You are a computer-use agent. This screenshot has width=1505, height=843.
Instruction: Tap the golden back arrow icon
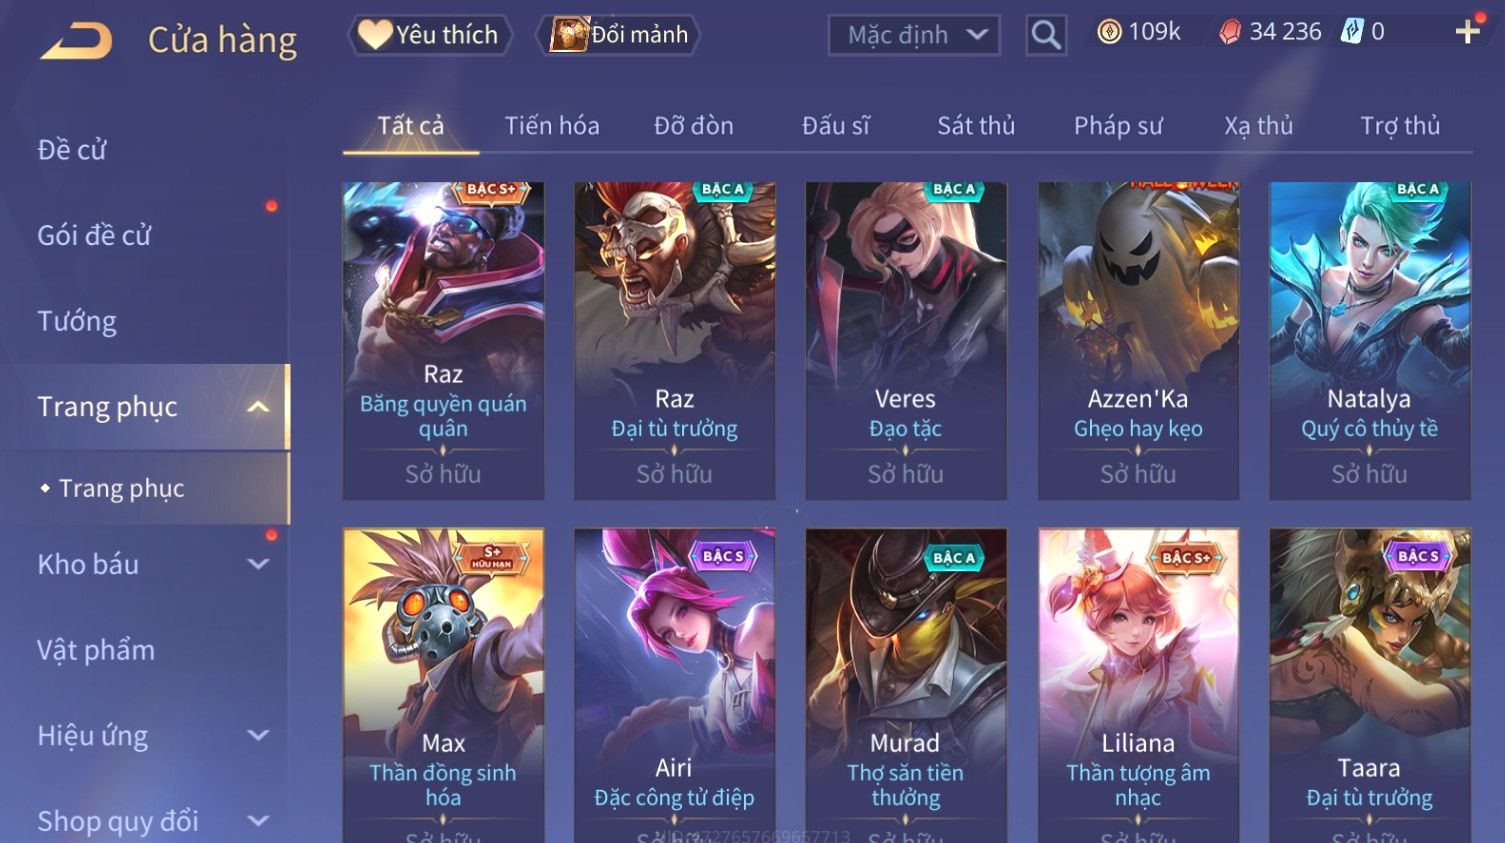click(76, 40)
